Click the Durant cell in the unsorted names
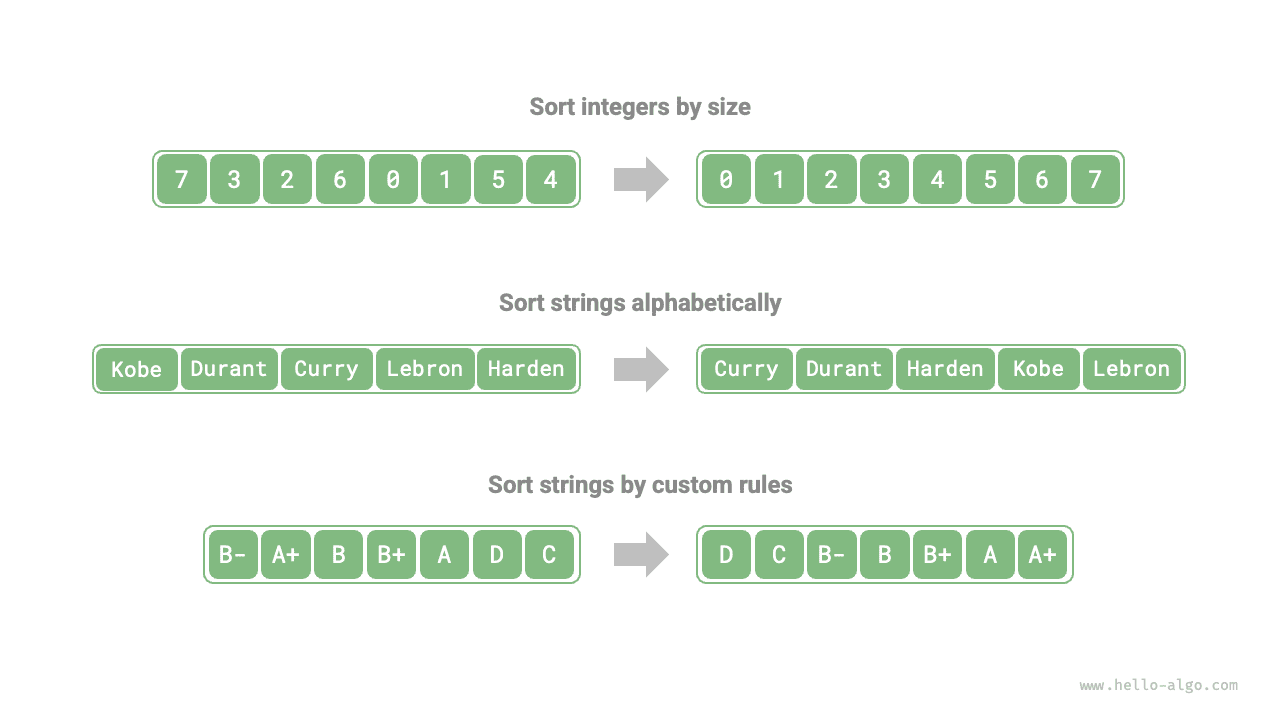The width and height of the screenshot is (1280, 720). (x=229, y=369)
